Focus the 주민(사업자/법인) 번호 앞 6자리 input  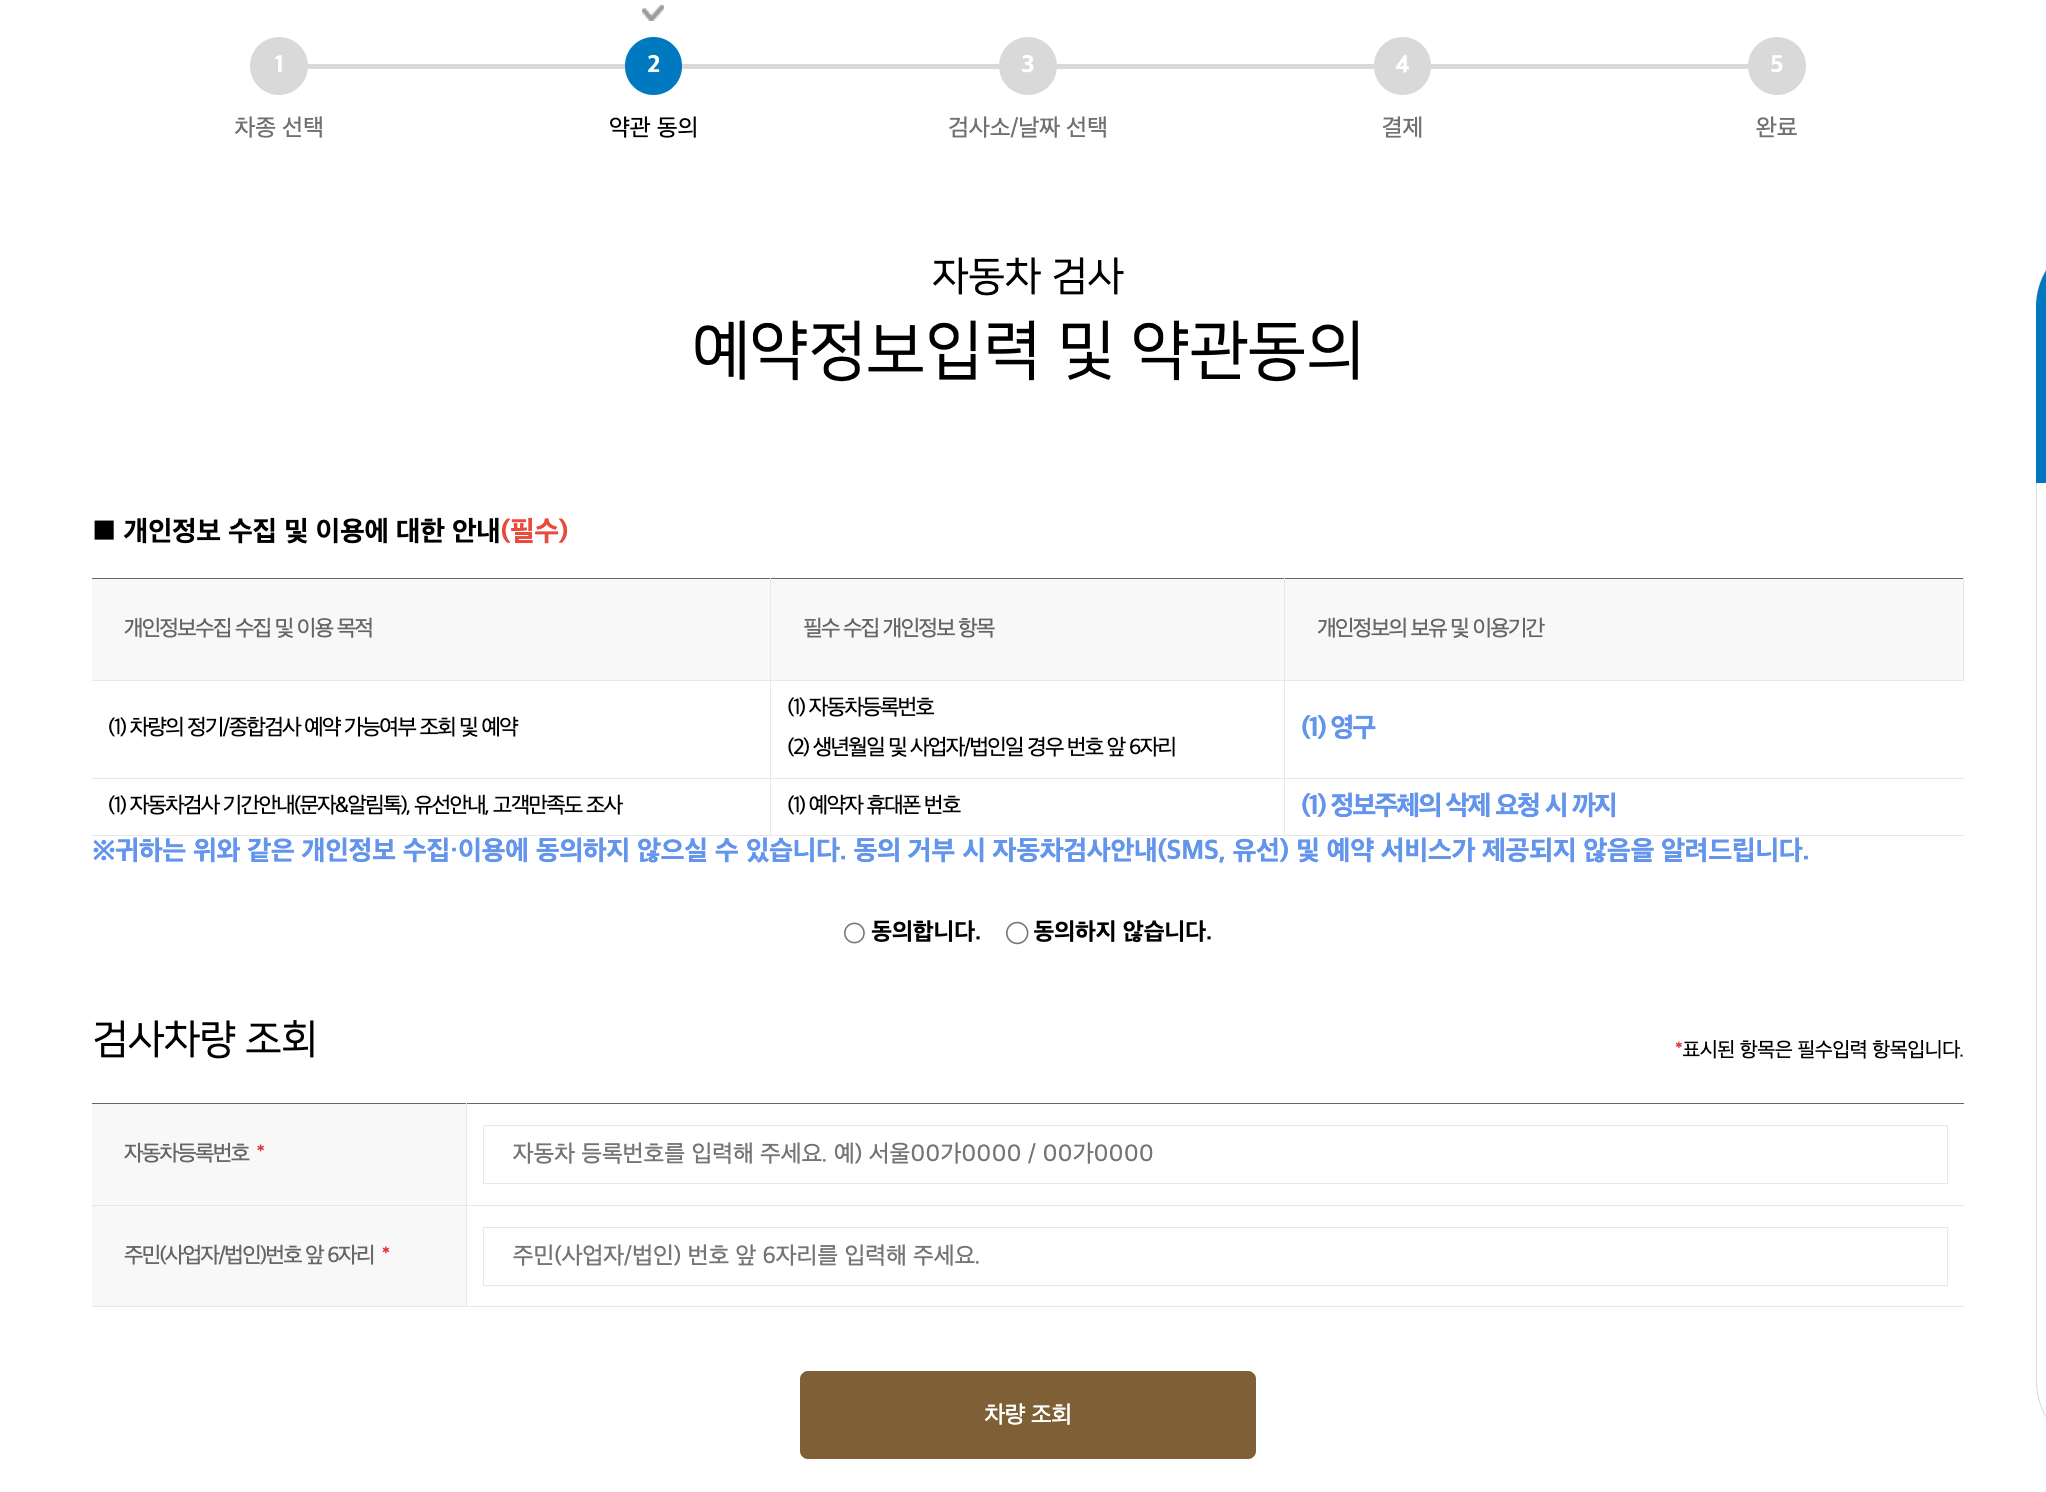tap(1214, 1256)
